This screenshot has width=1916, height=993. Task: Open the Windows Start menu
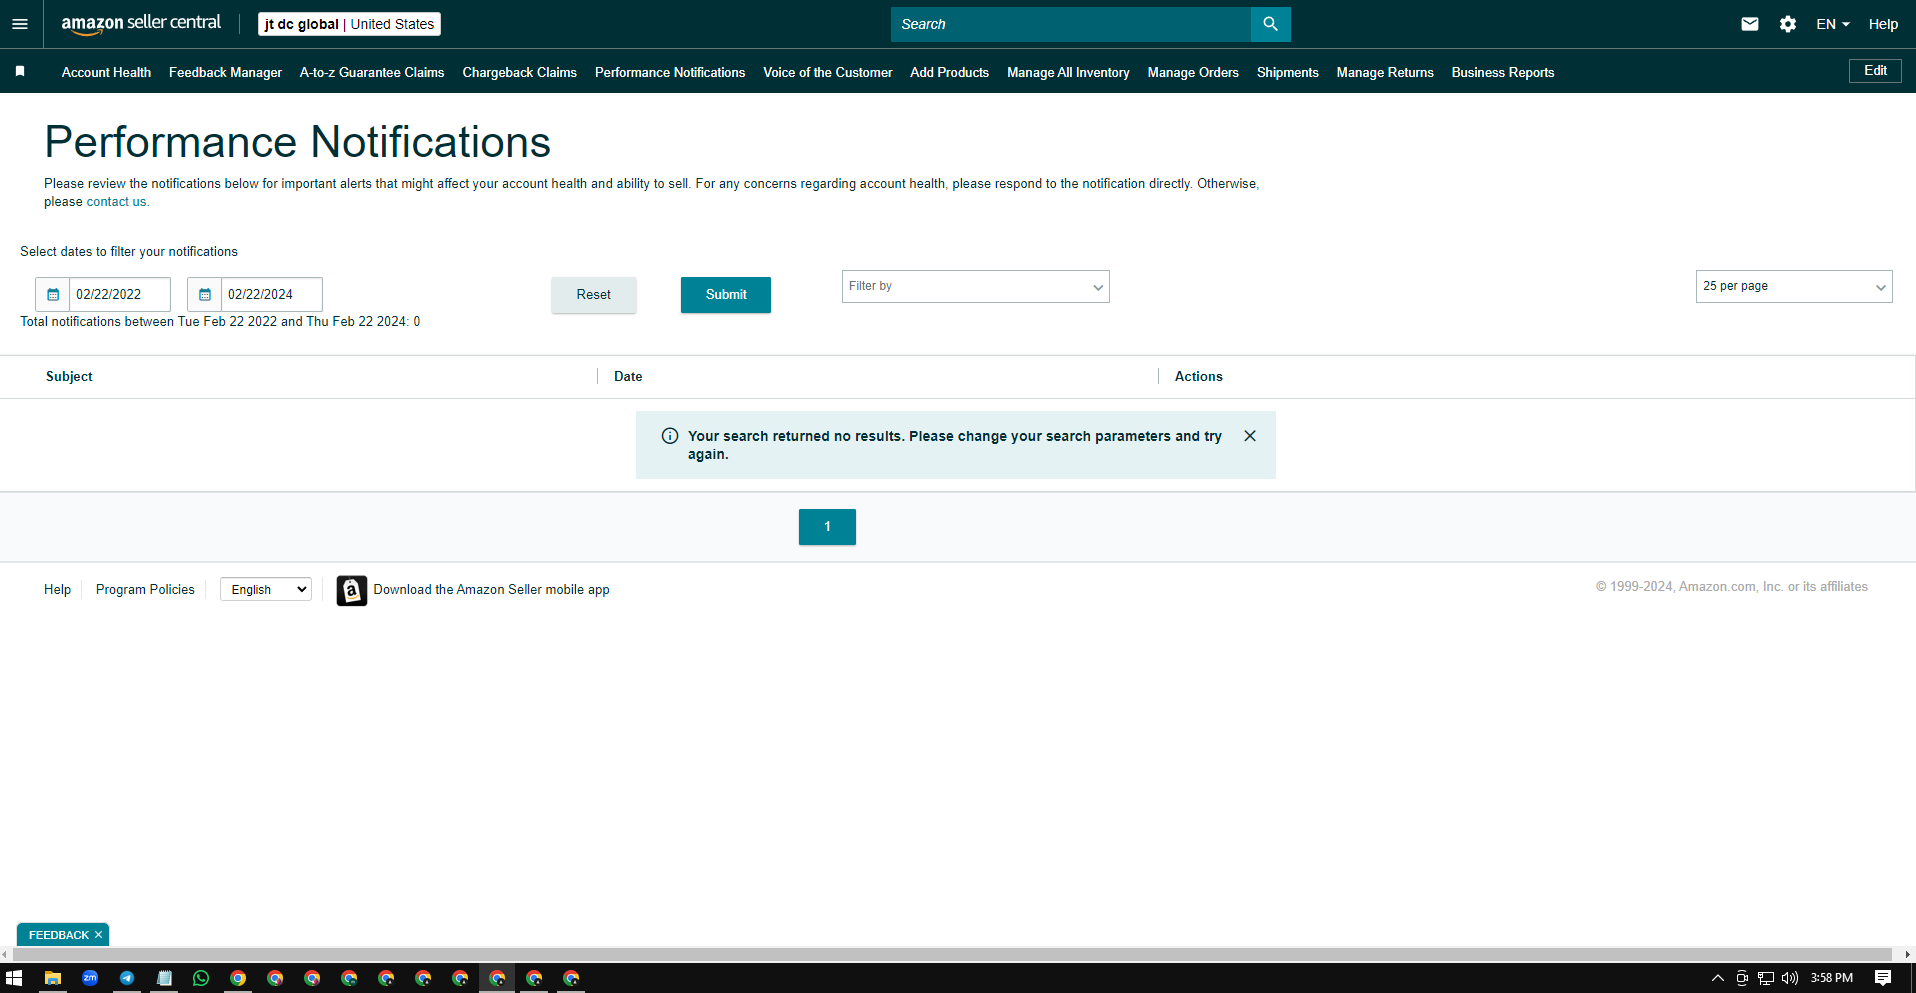pyautogui.click(x=14, y=978)
